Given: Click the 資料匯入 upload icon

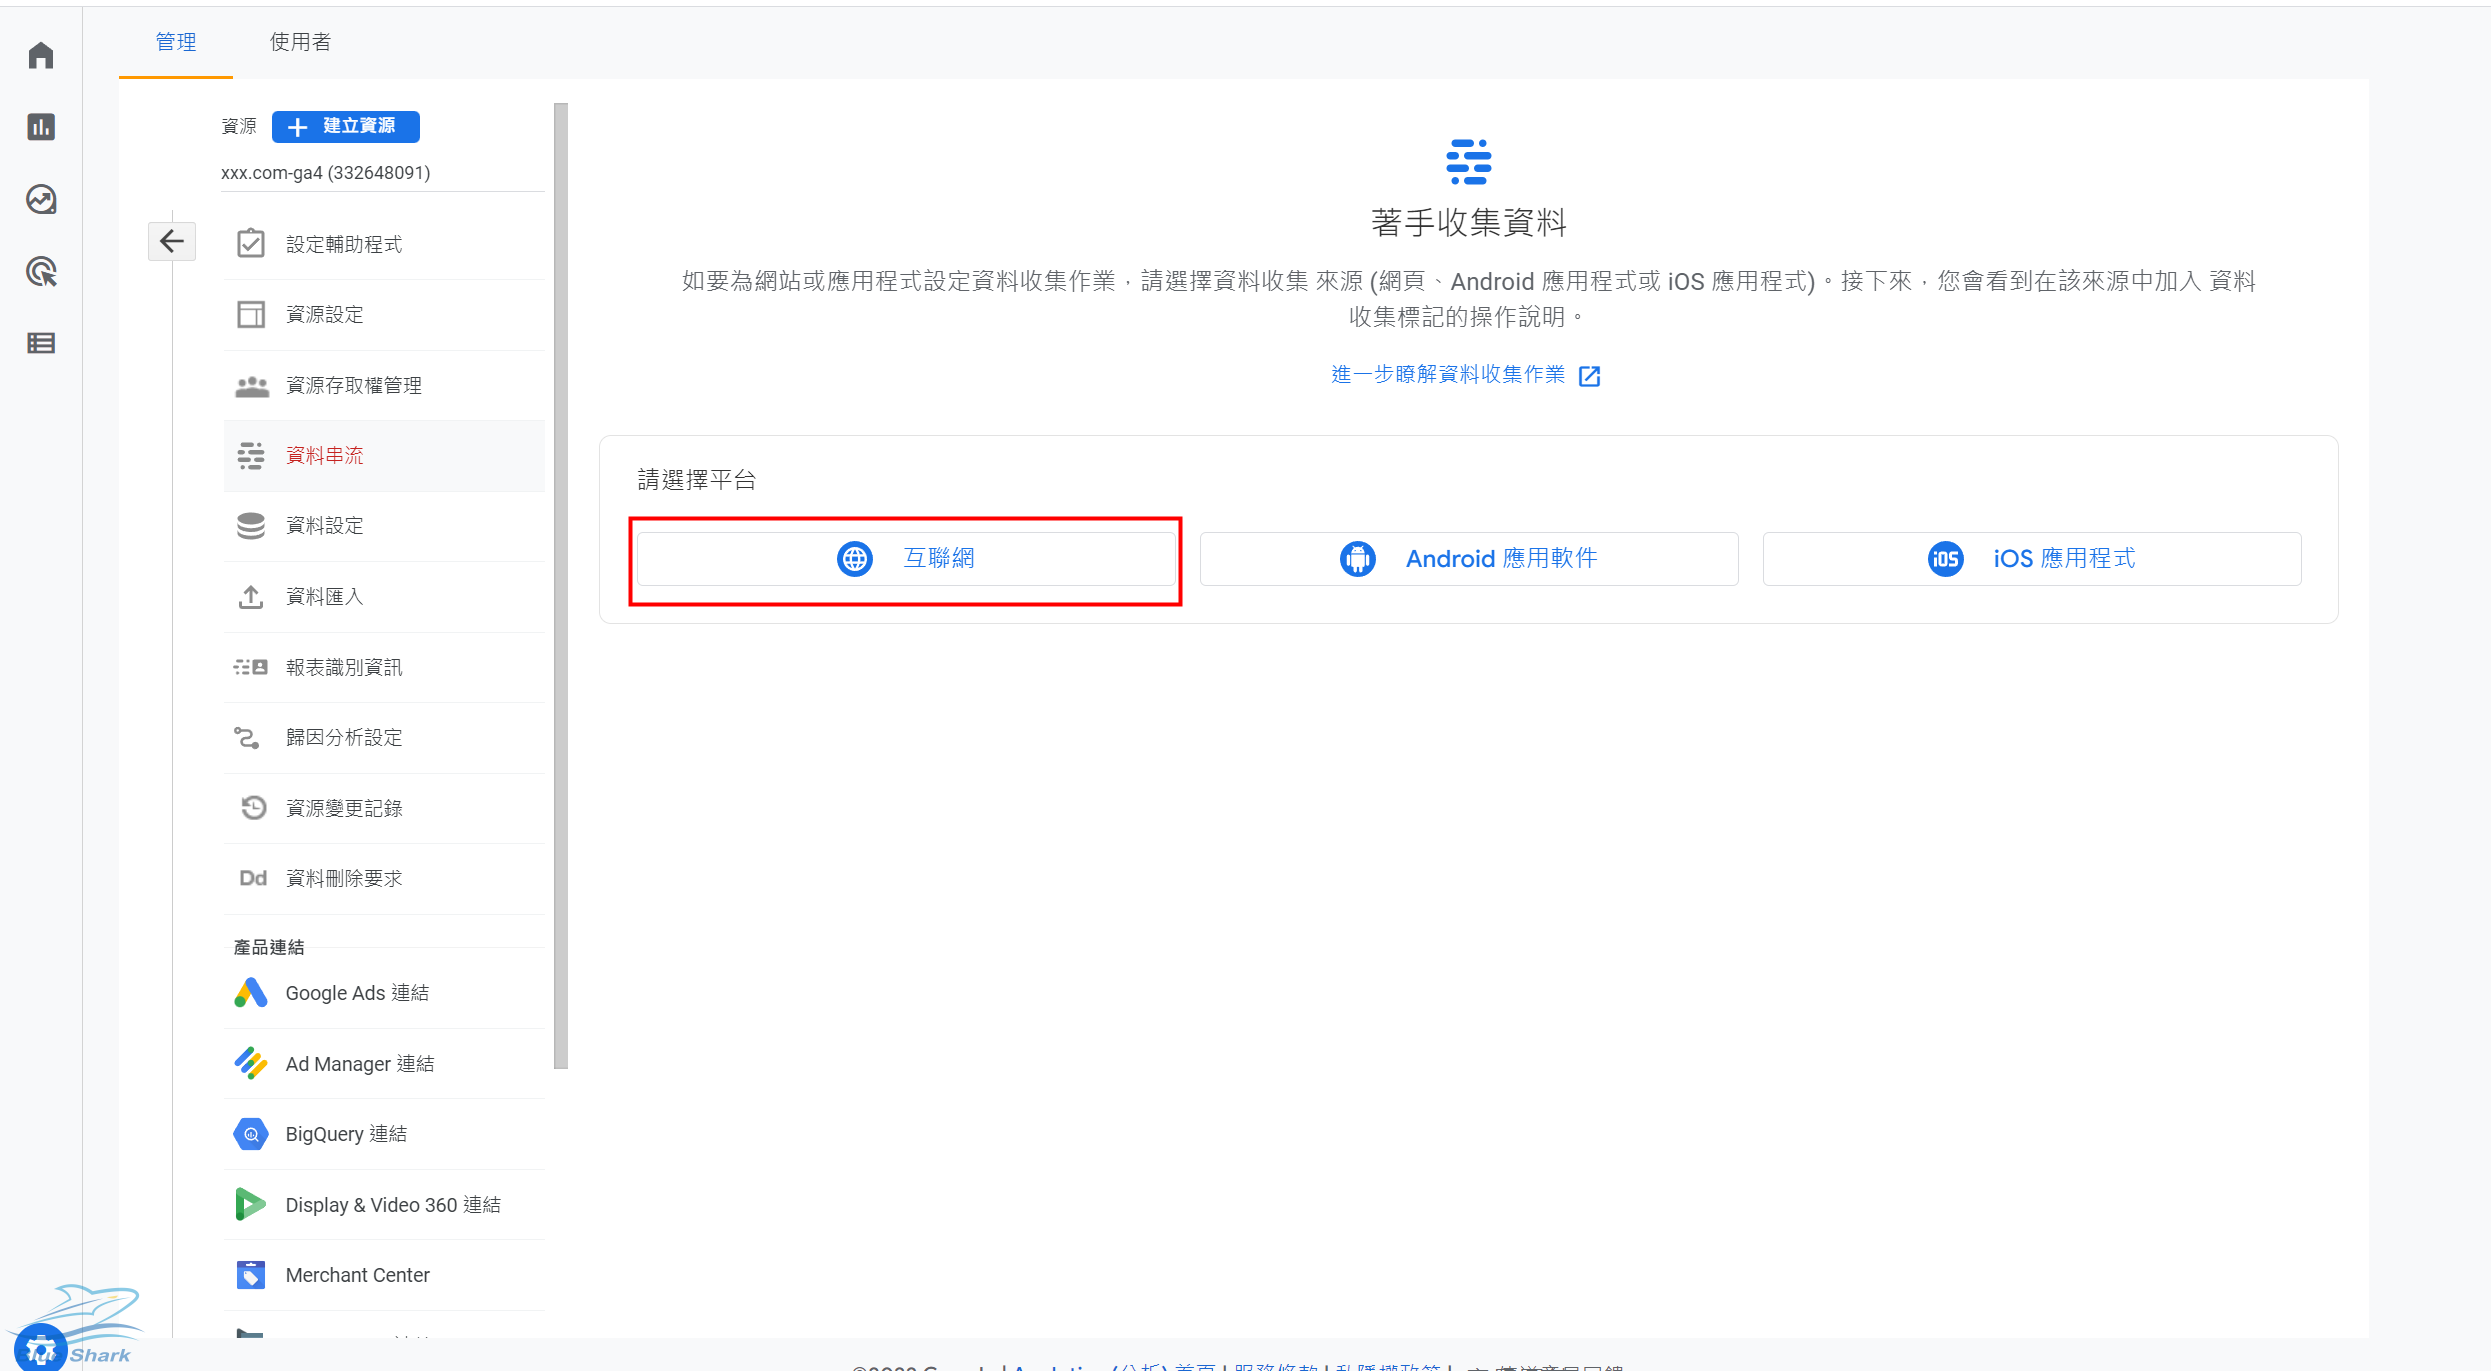Looking at the screenshot, I should click(x=251, y=596).
